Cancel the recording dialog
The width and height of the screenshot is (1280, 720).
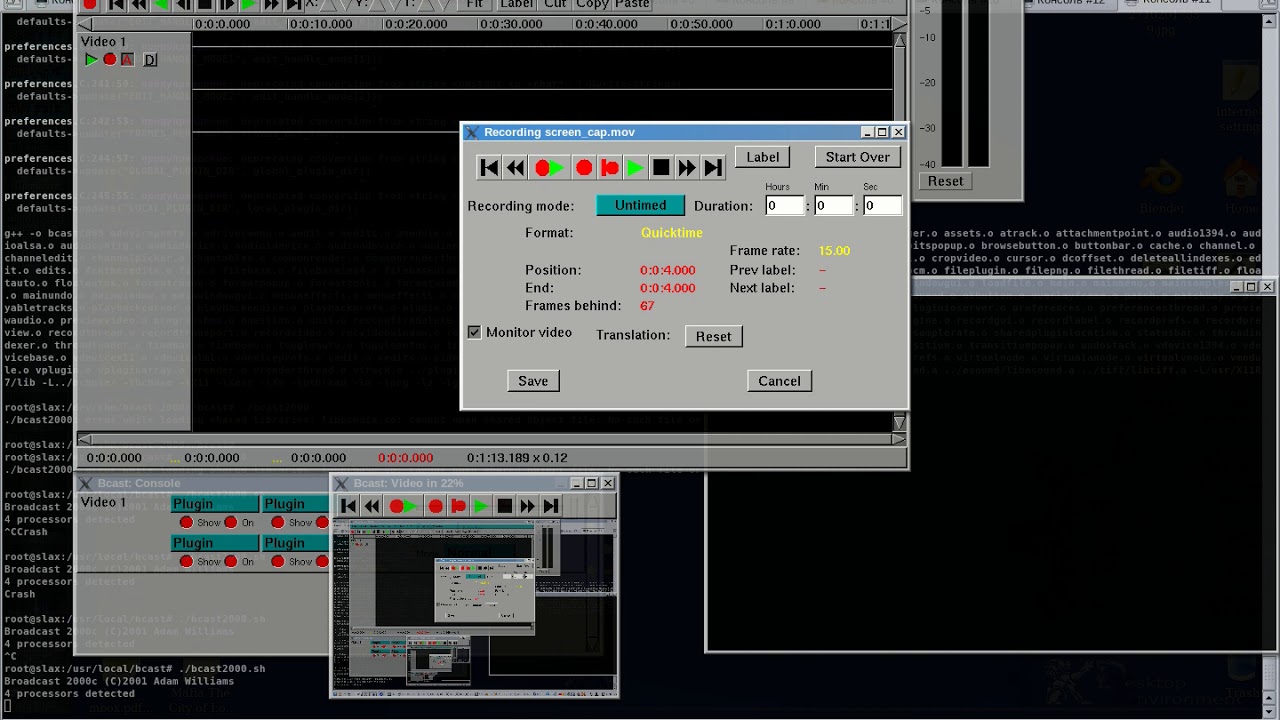tap(779, 380)
